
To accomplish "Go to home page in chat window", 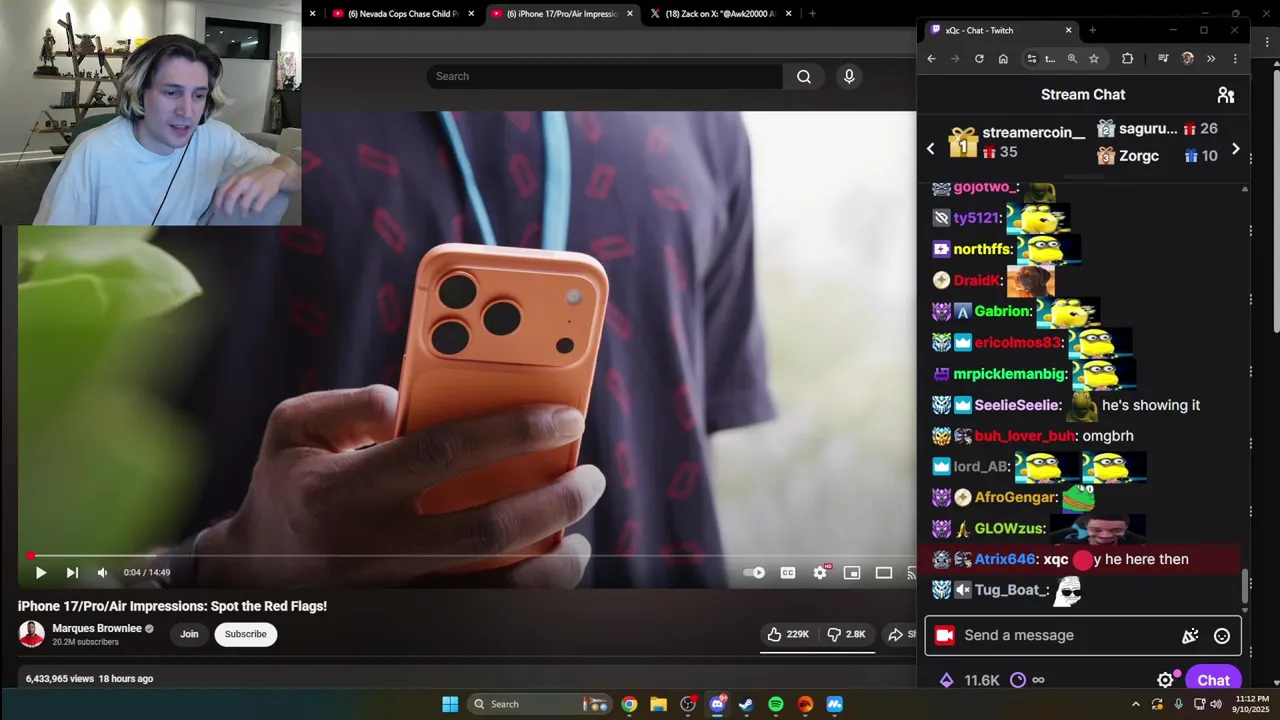I will point(1003,59).
